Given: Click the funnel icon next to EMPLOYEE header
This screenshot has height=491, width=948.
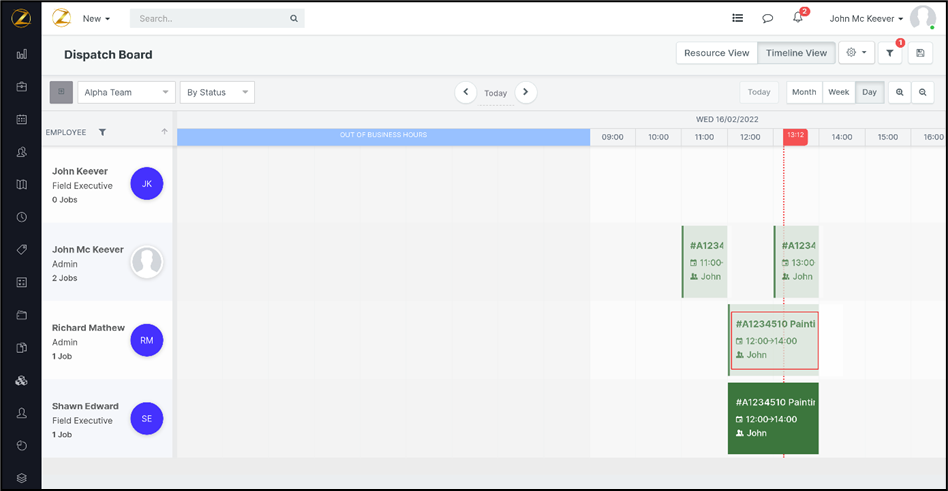Looking at the screenshot, I should click(x=102, y=132).
